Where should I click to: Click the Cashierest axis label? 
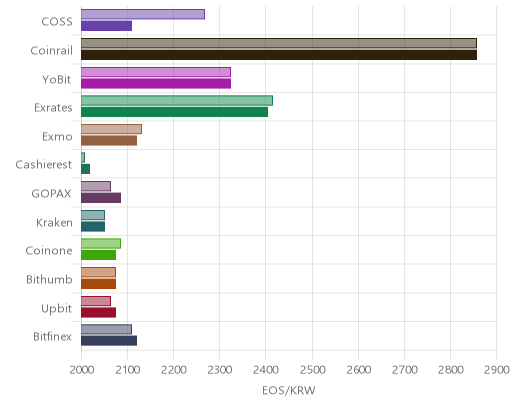pos(44,164)
